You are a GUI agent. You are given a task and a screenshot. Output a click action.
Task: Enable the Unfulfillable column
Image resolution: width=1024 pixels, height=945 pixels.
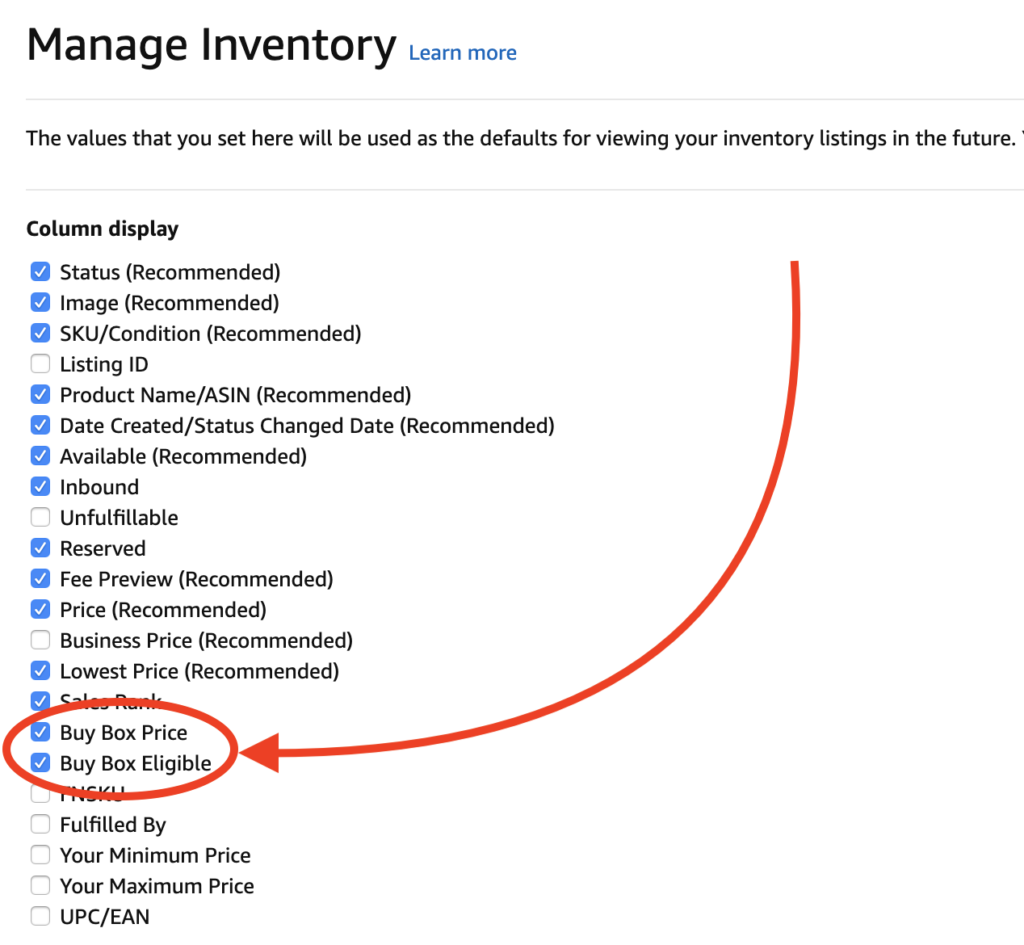40,517
